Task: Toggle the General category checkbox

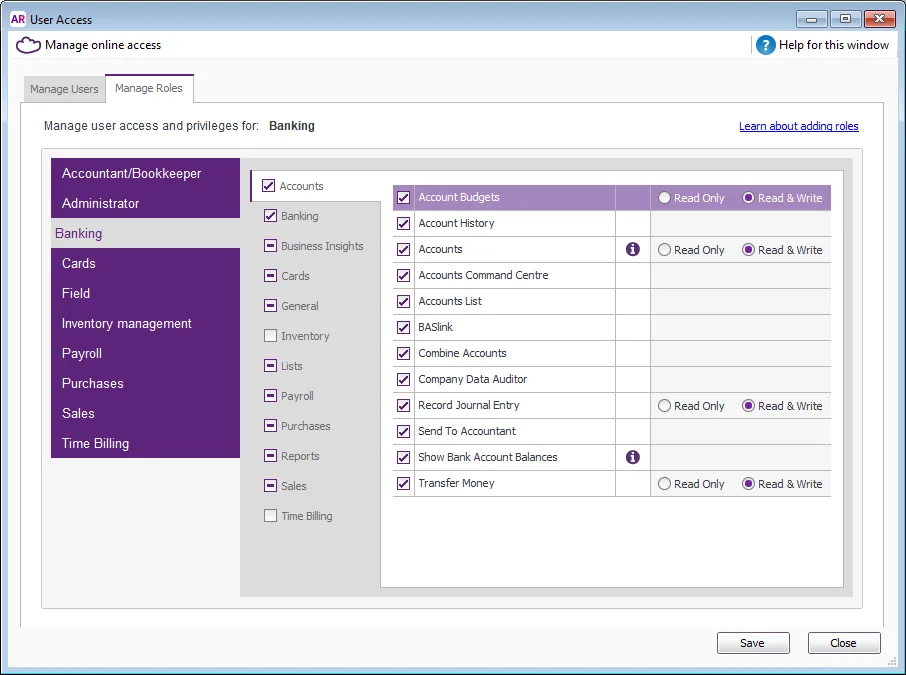Action: click(270, 306)
